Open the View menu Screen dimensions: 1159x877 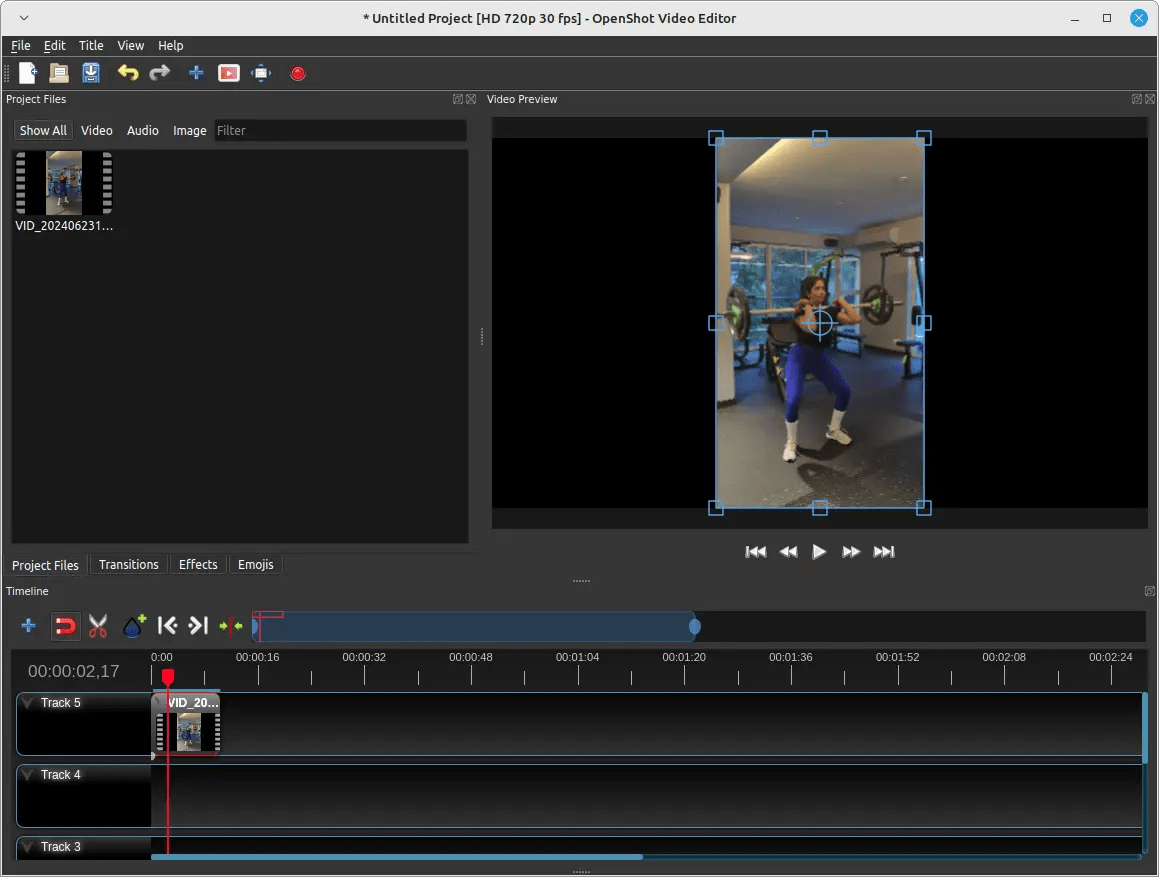[x=130, y=45]
